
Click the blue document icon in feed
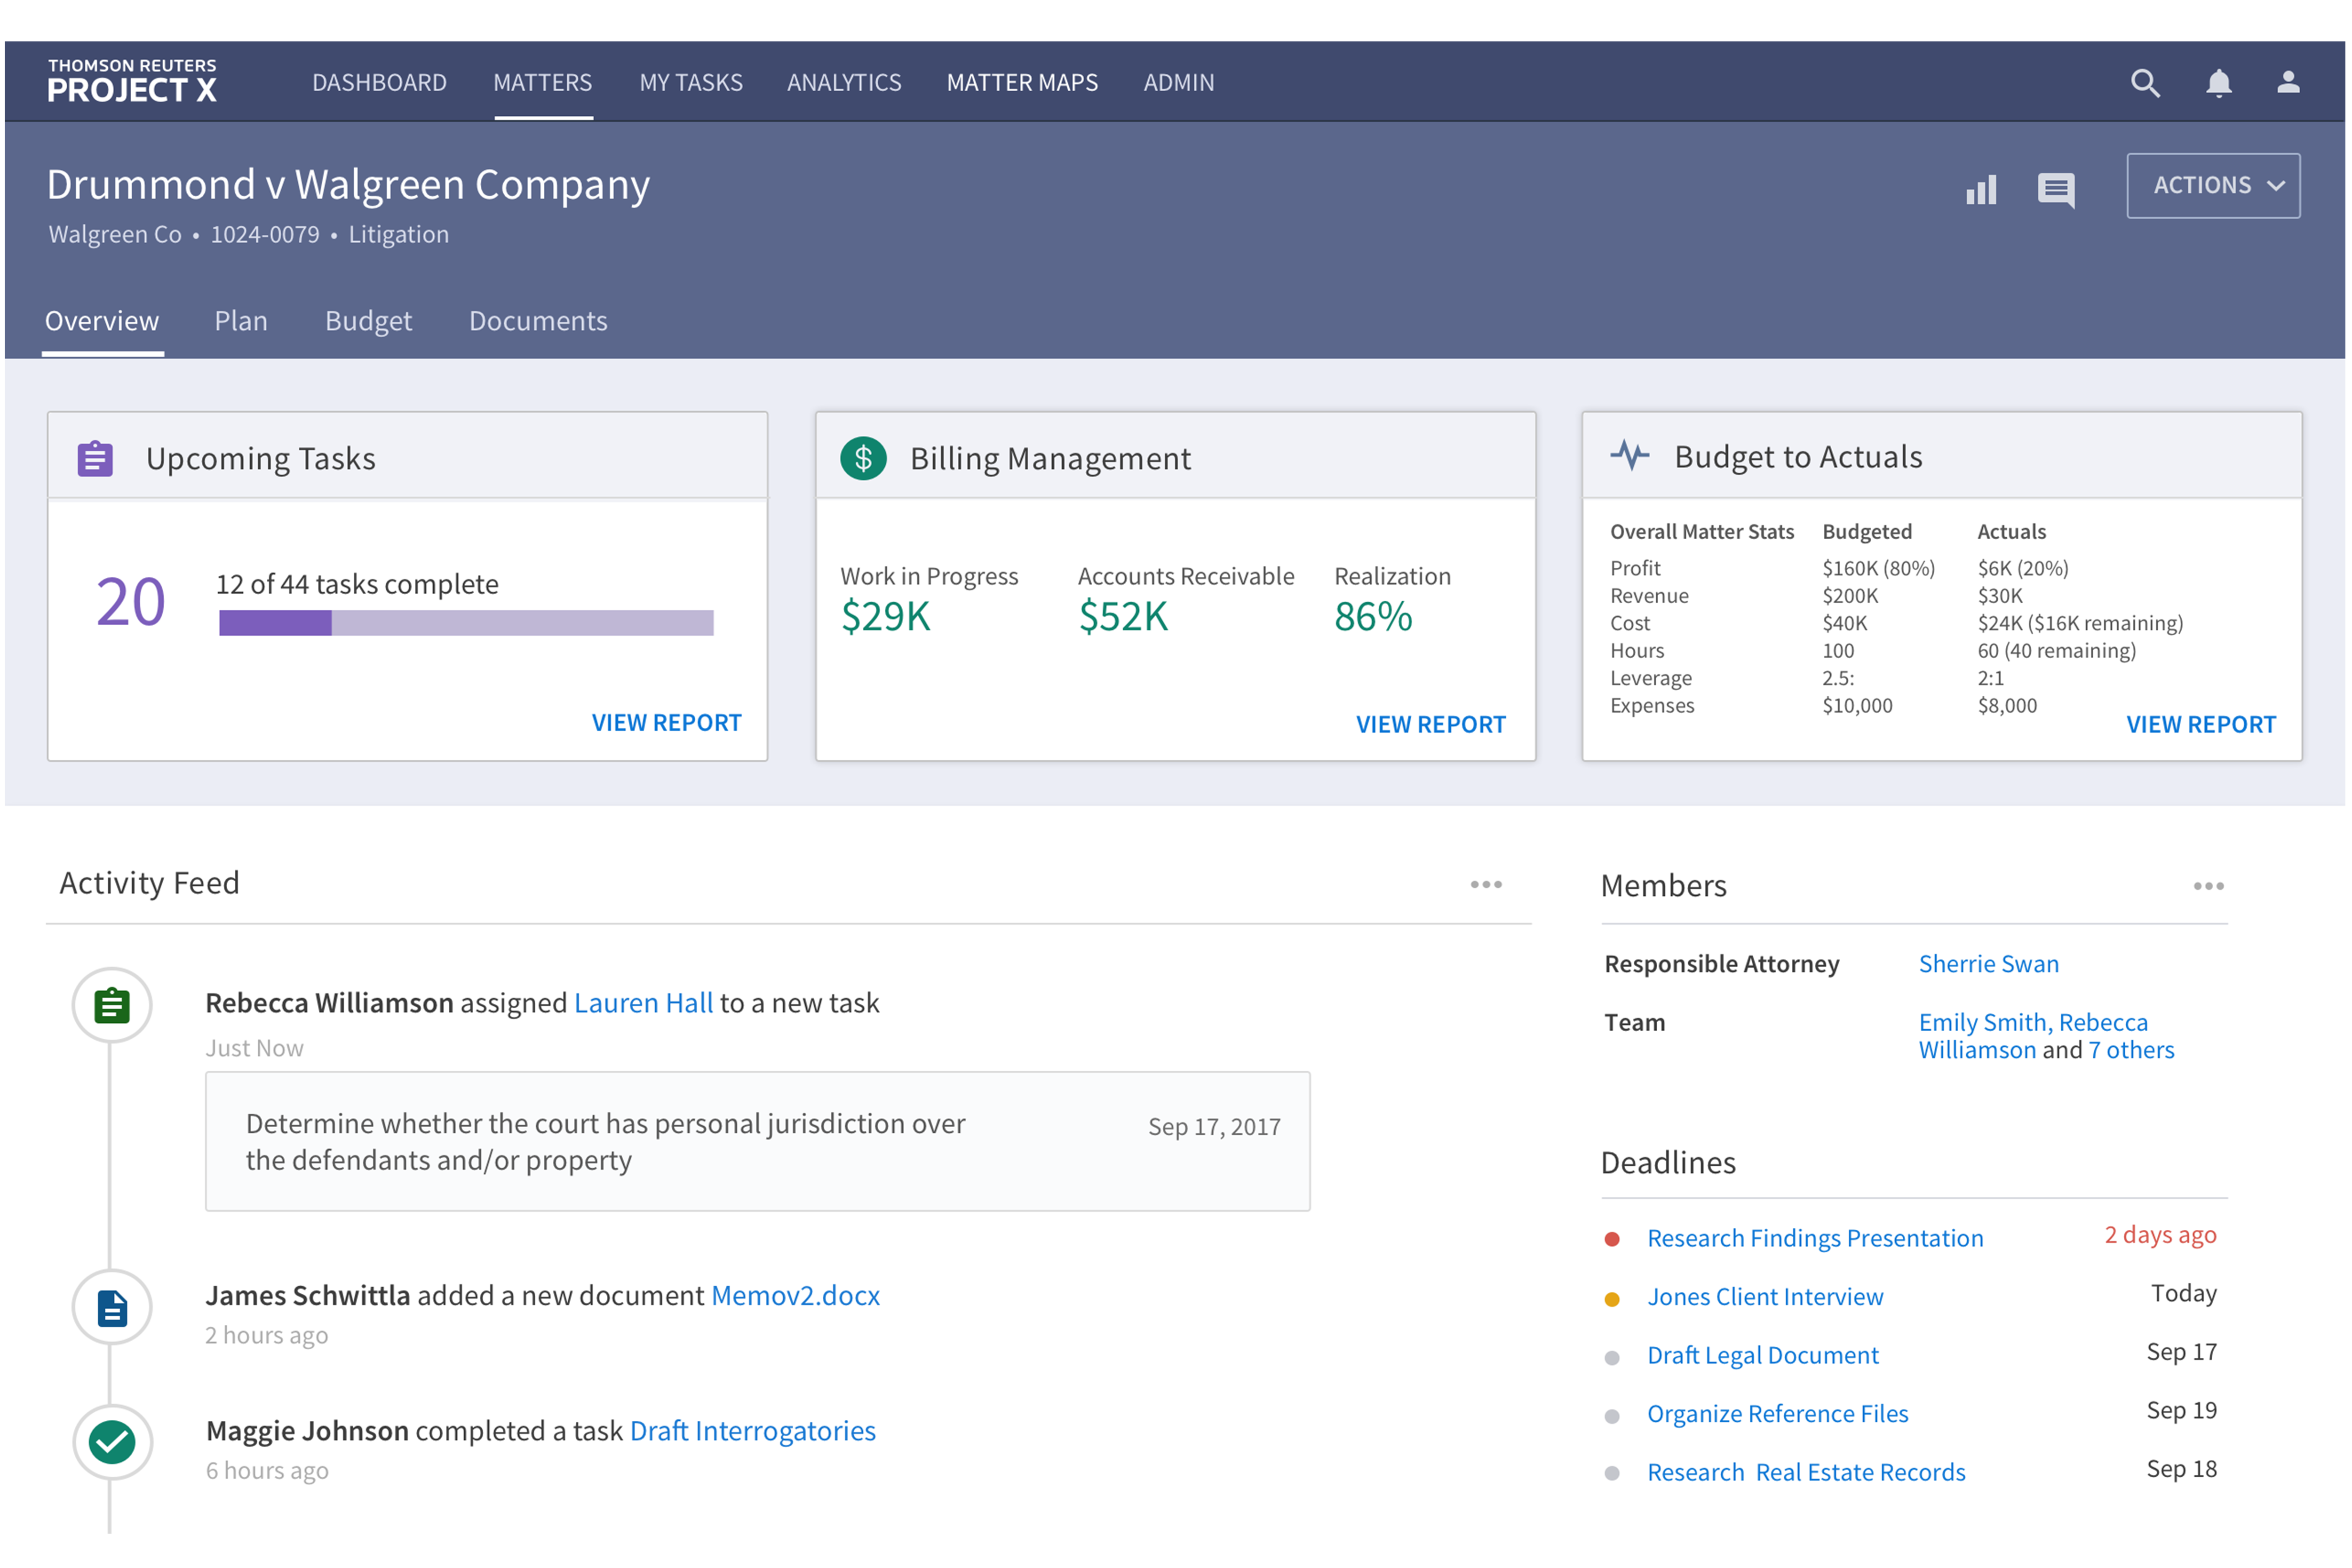click(112, 1308)
